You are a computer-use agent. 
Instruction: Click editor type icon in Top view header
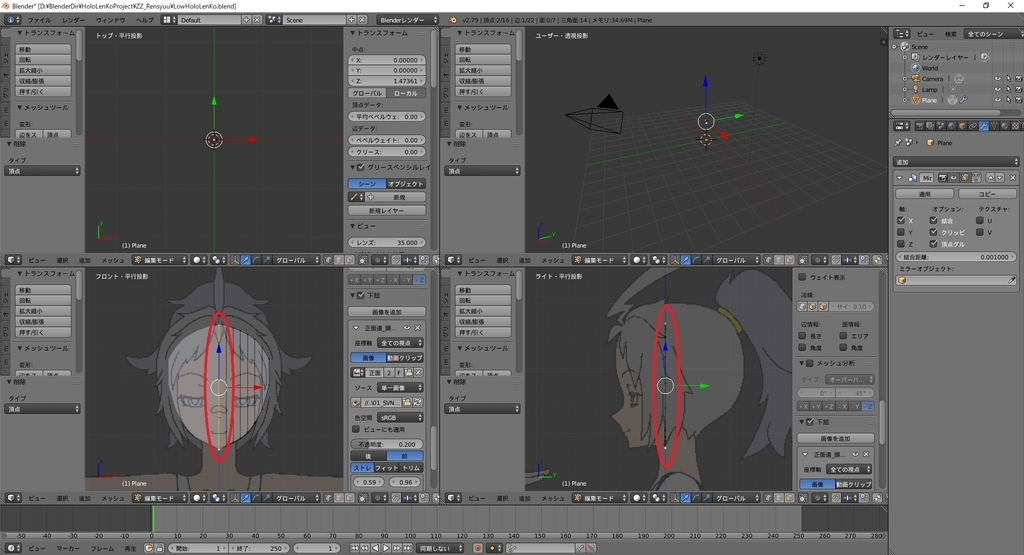tap(13, 260)
